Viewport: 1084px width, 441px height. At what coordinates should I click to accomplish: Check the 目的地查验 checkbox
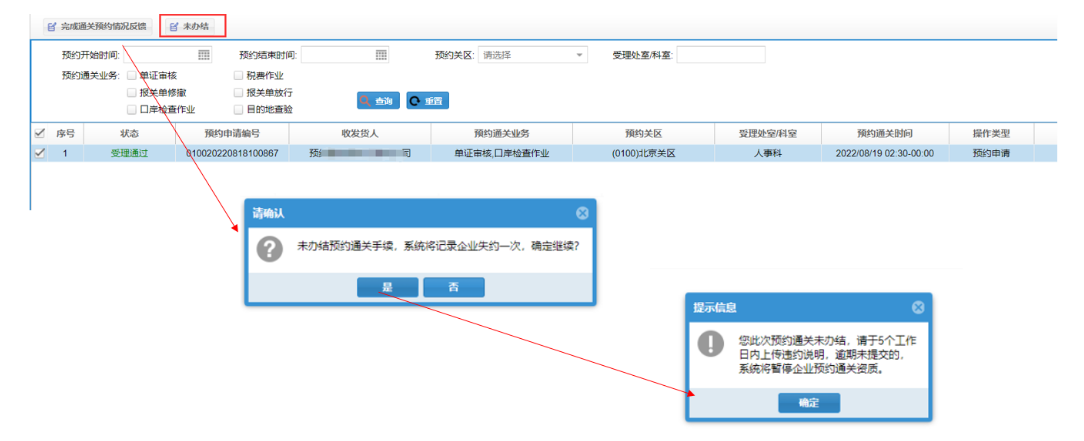pos(239,109)
